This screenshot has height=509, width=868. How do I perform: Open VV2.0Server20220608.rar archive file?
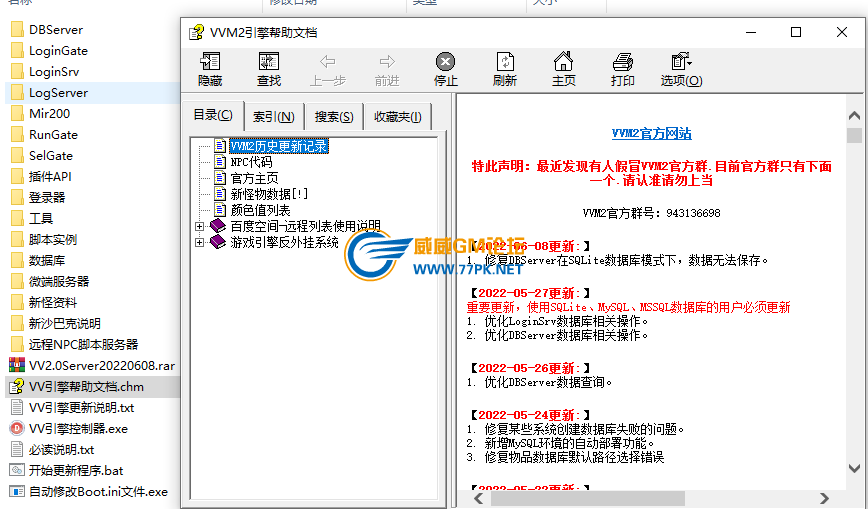point(101,366)
